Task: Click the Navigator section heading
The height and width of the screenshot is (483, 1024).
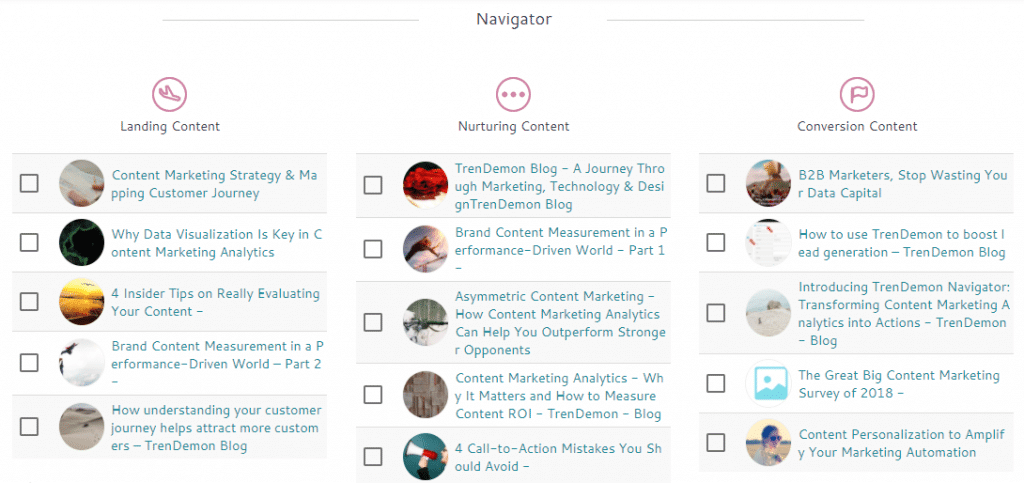Action: pos(513,19)
